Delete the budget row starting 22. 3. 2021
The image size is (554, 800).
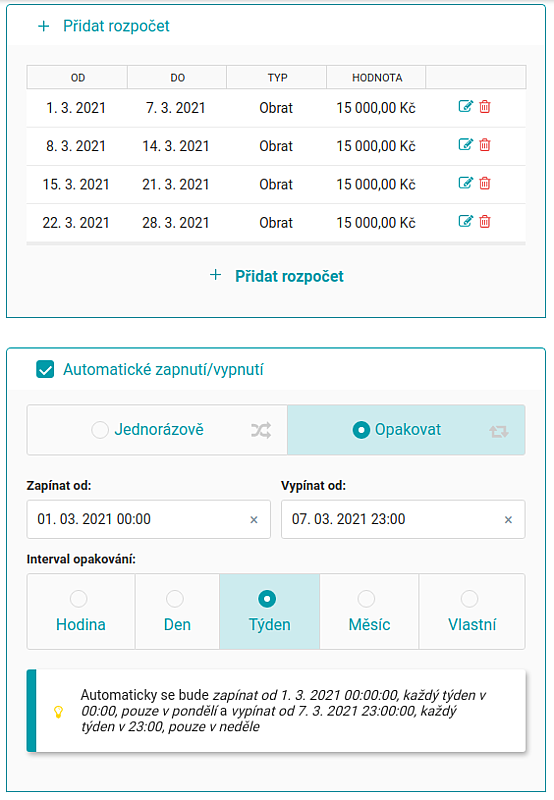(x=485, y=221)
